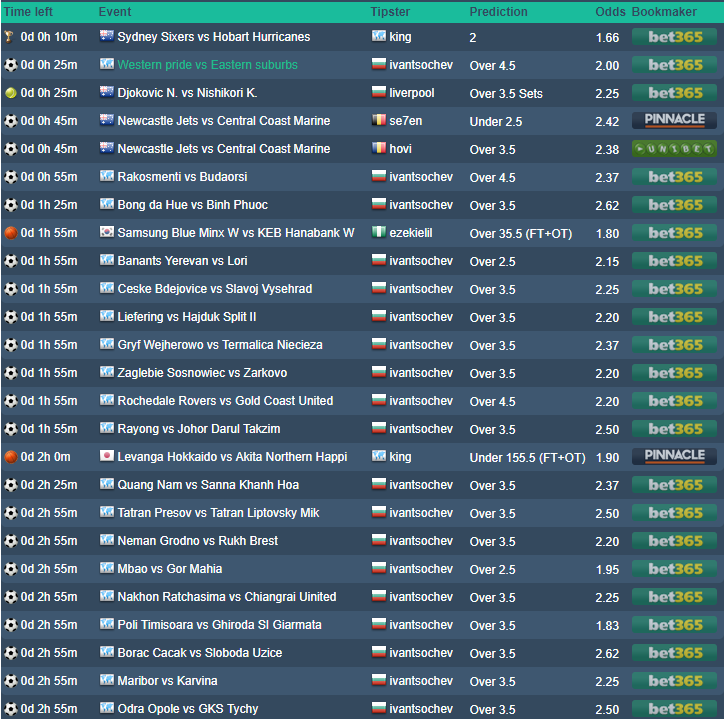This screenshot has width=725, height=719.
Task: Click the 'Under 155.5 (FT+OT)' prediction
Action: [528, 457]
